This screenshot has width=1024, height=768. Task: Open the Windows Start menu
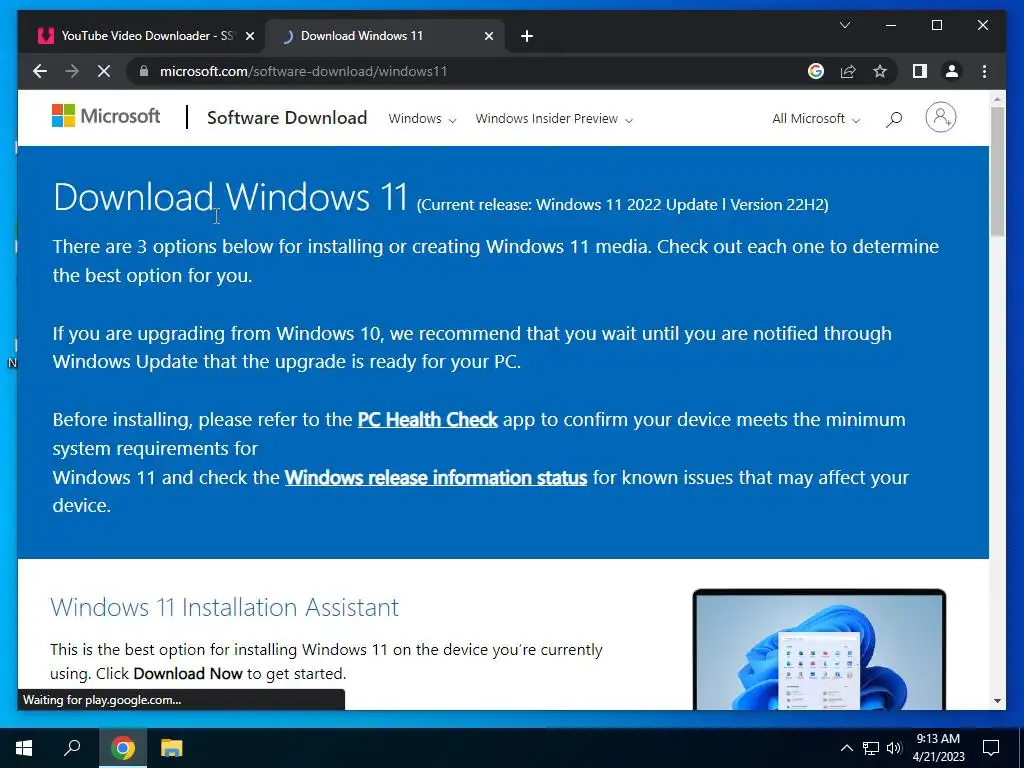(24, 748)
